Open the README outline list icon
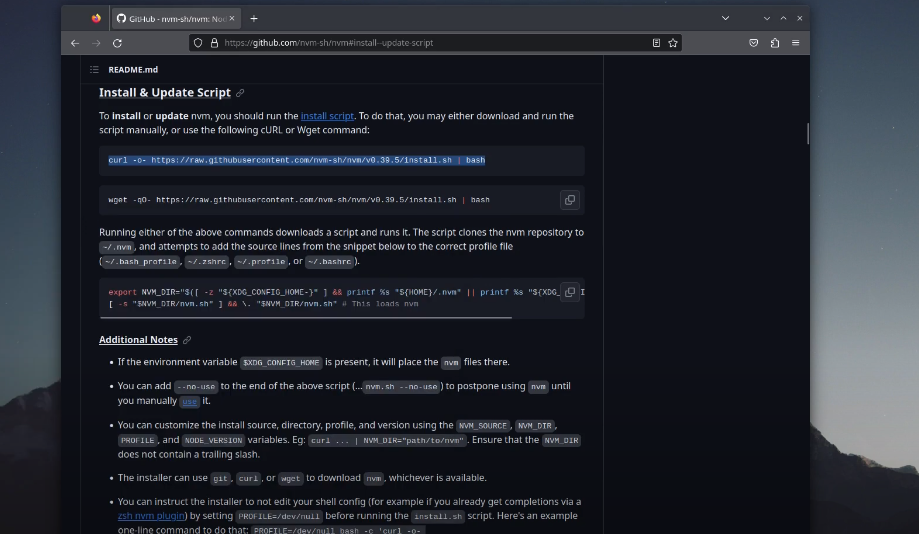Image resolution: width=919 pixels, height=534 pixels. click(94, 70)
